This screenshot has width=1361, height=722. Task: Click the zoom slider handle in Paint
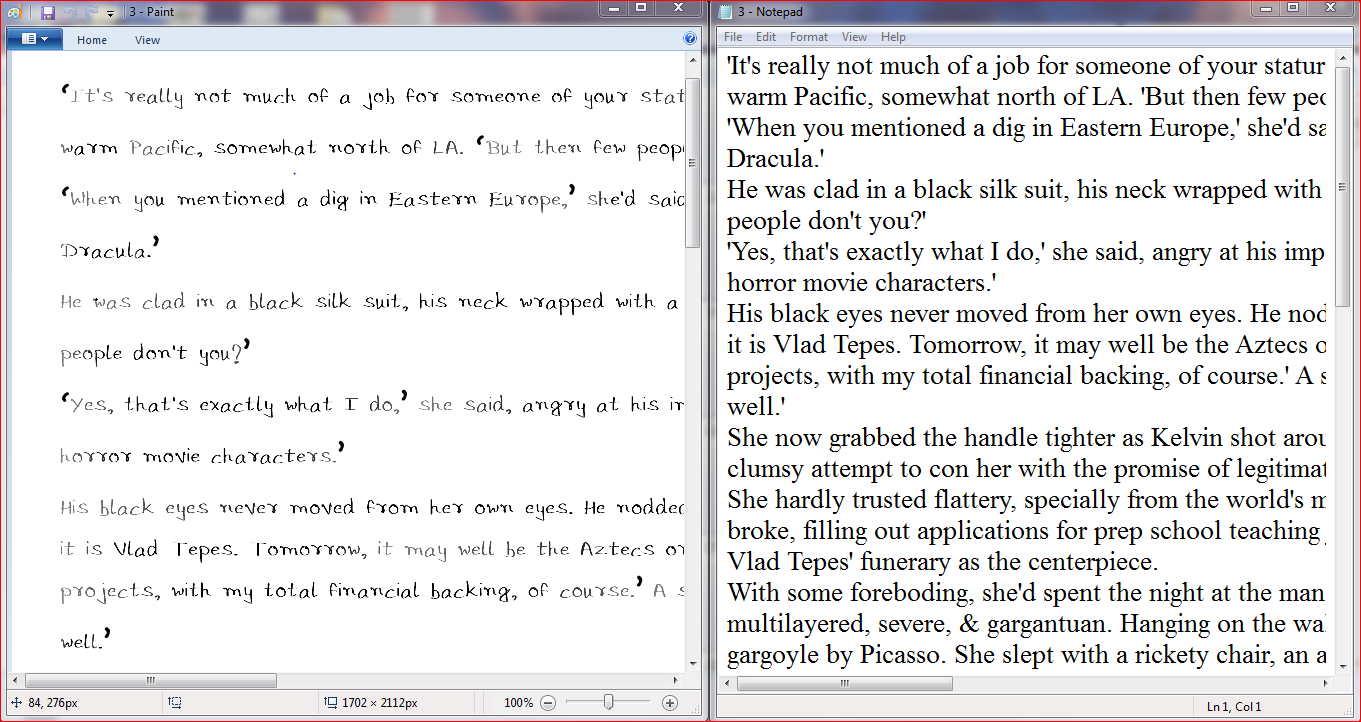coord(608,703)
